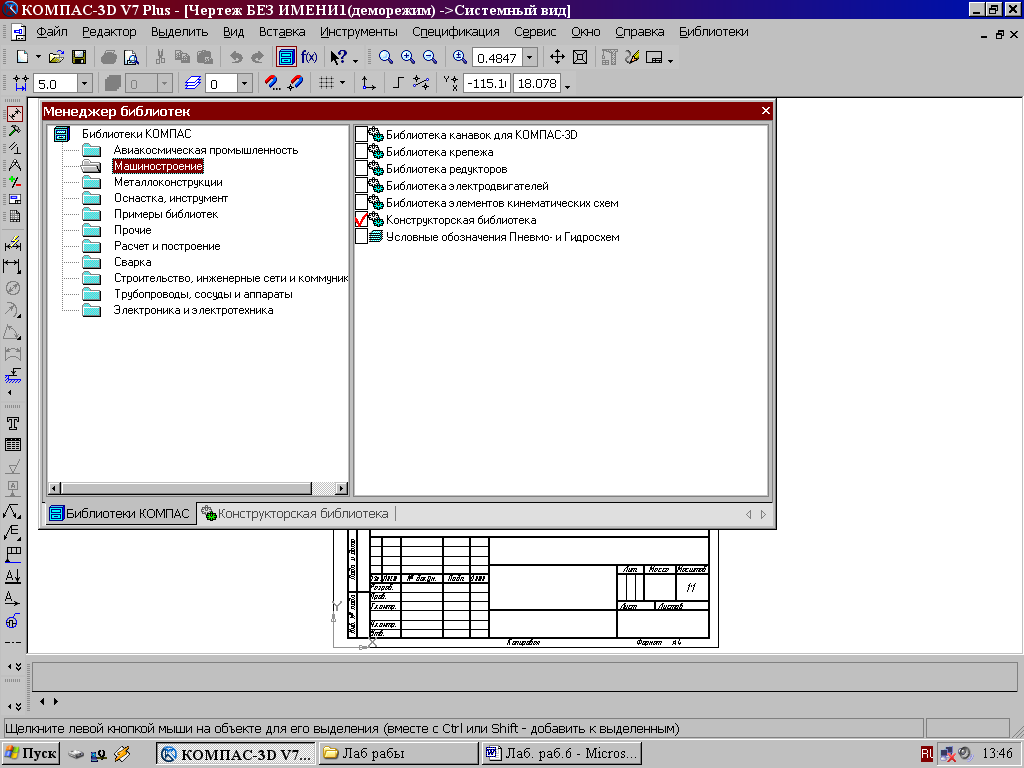Open the grid settings dropdown arrow

(342, 83)
